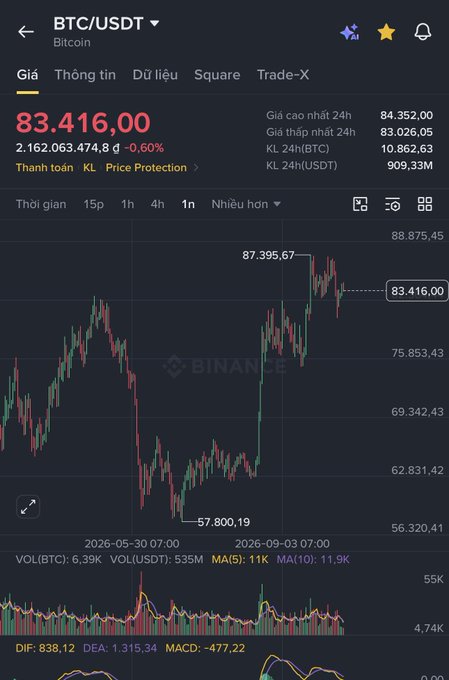Tap the 62.831,42 price axis label
Image resolution: width=449 pixels, height=680 pixels.
(417, 470)
